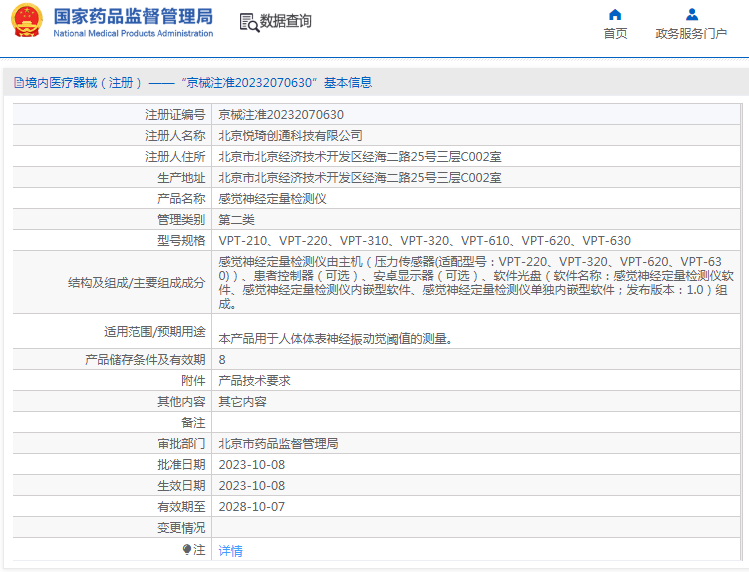Click the 适用范围/预期用途 label
The width and height of the screenshot is (749, 572).
[155, 332]
